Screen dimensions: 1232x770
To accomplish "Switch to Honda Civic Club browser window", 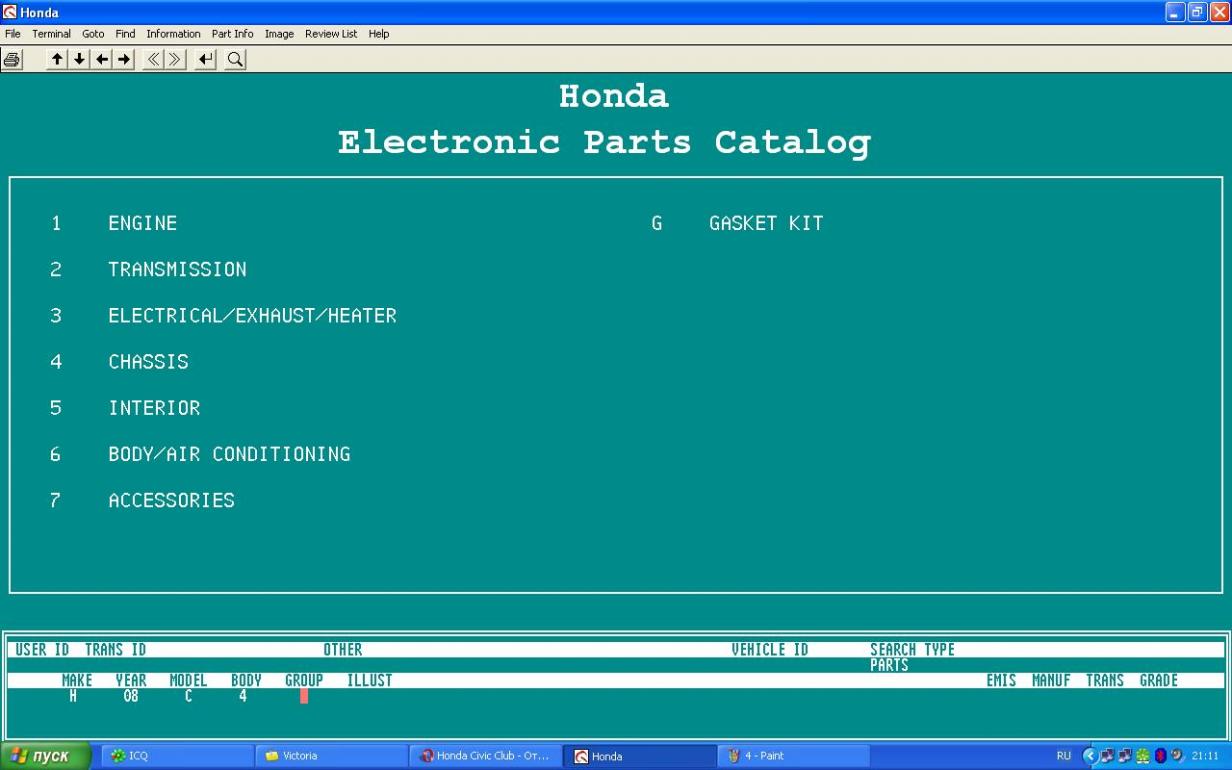I will point(485,756).
